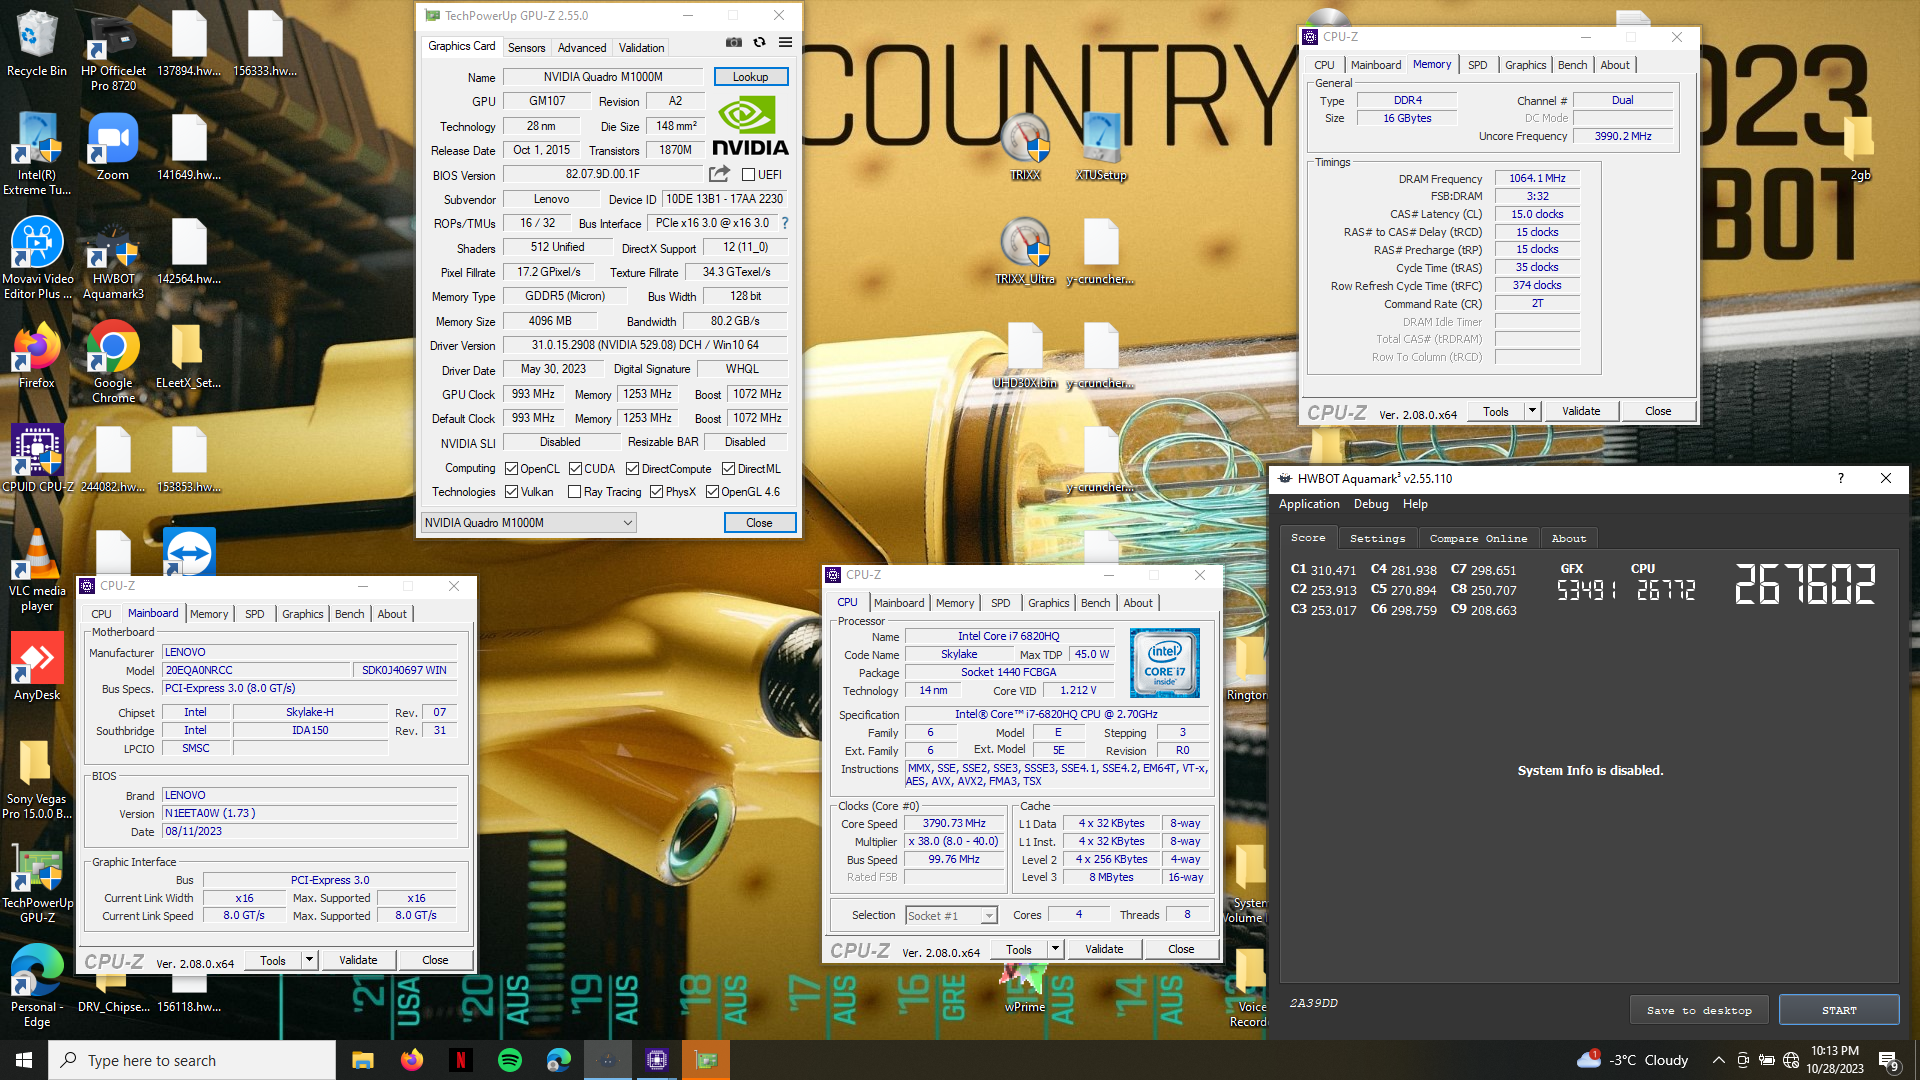Open the Bench tab in CPU-Z Mainboard window

349,614
